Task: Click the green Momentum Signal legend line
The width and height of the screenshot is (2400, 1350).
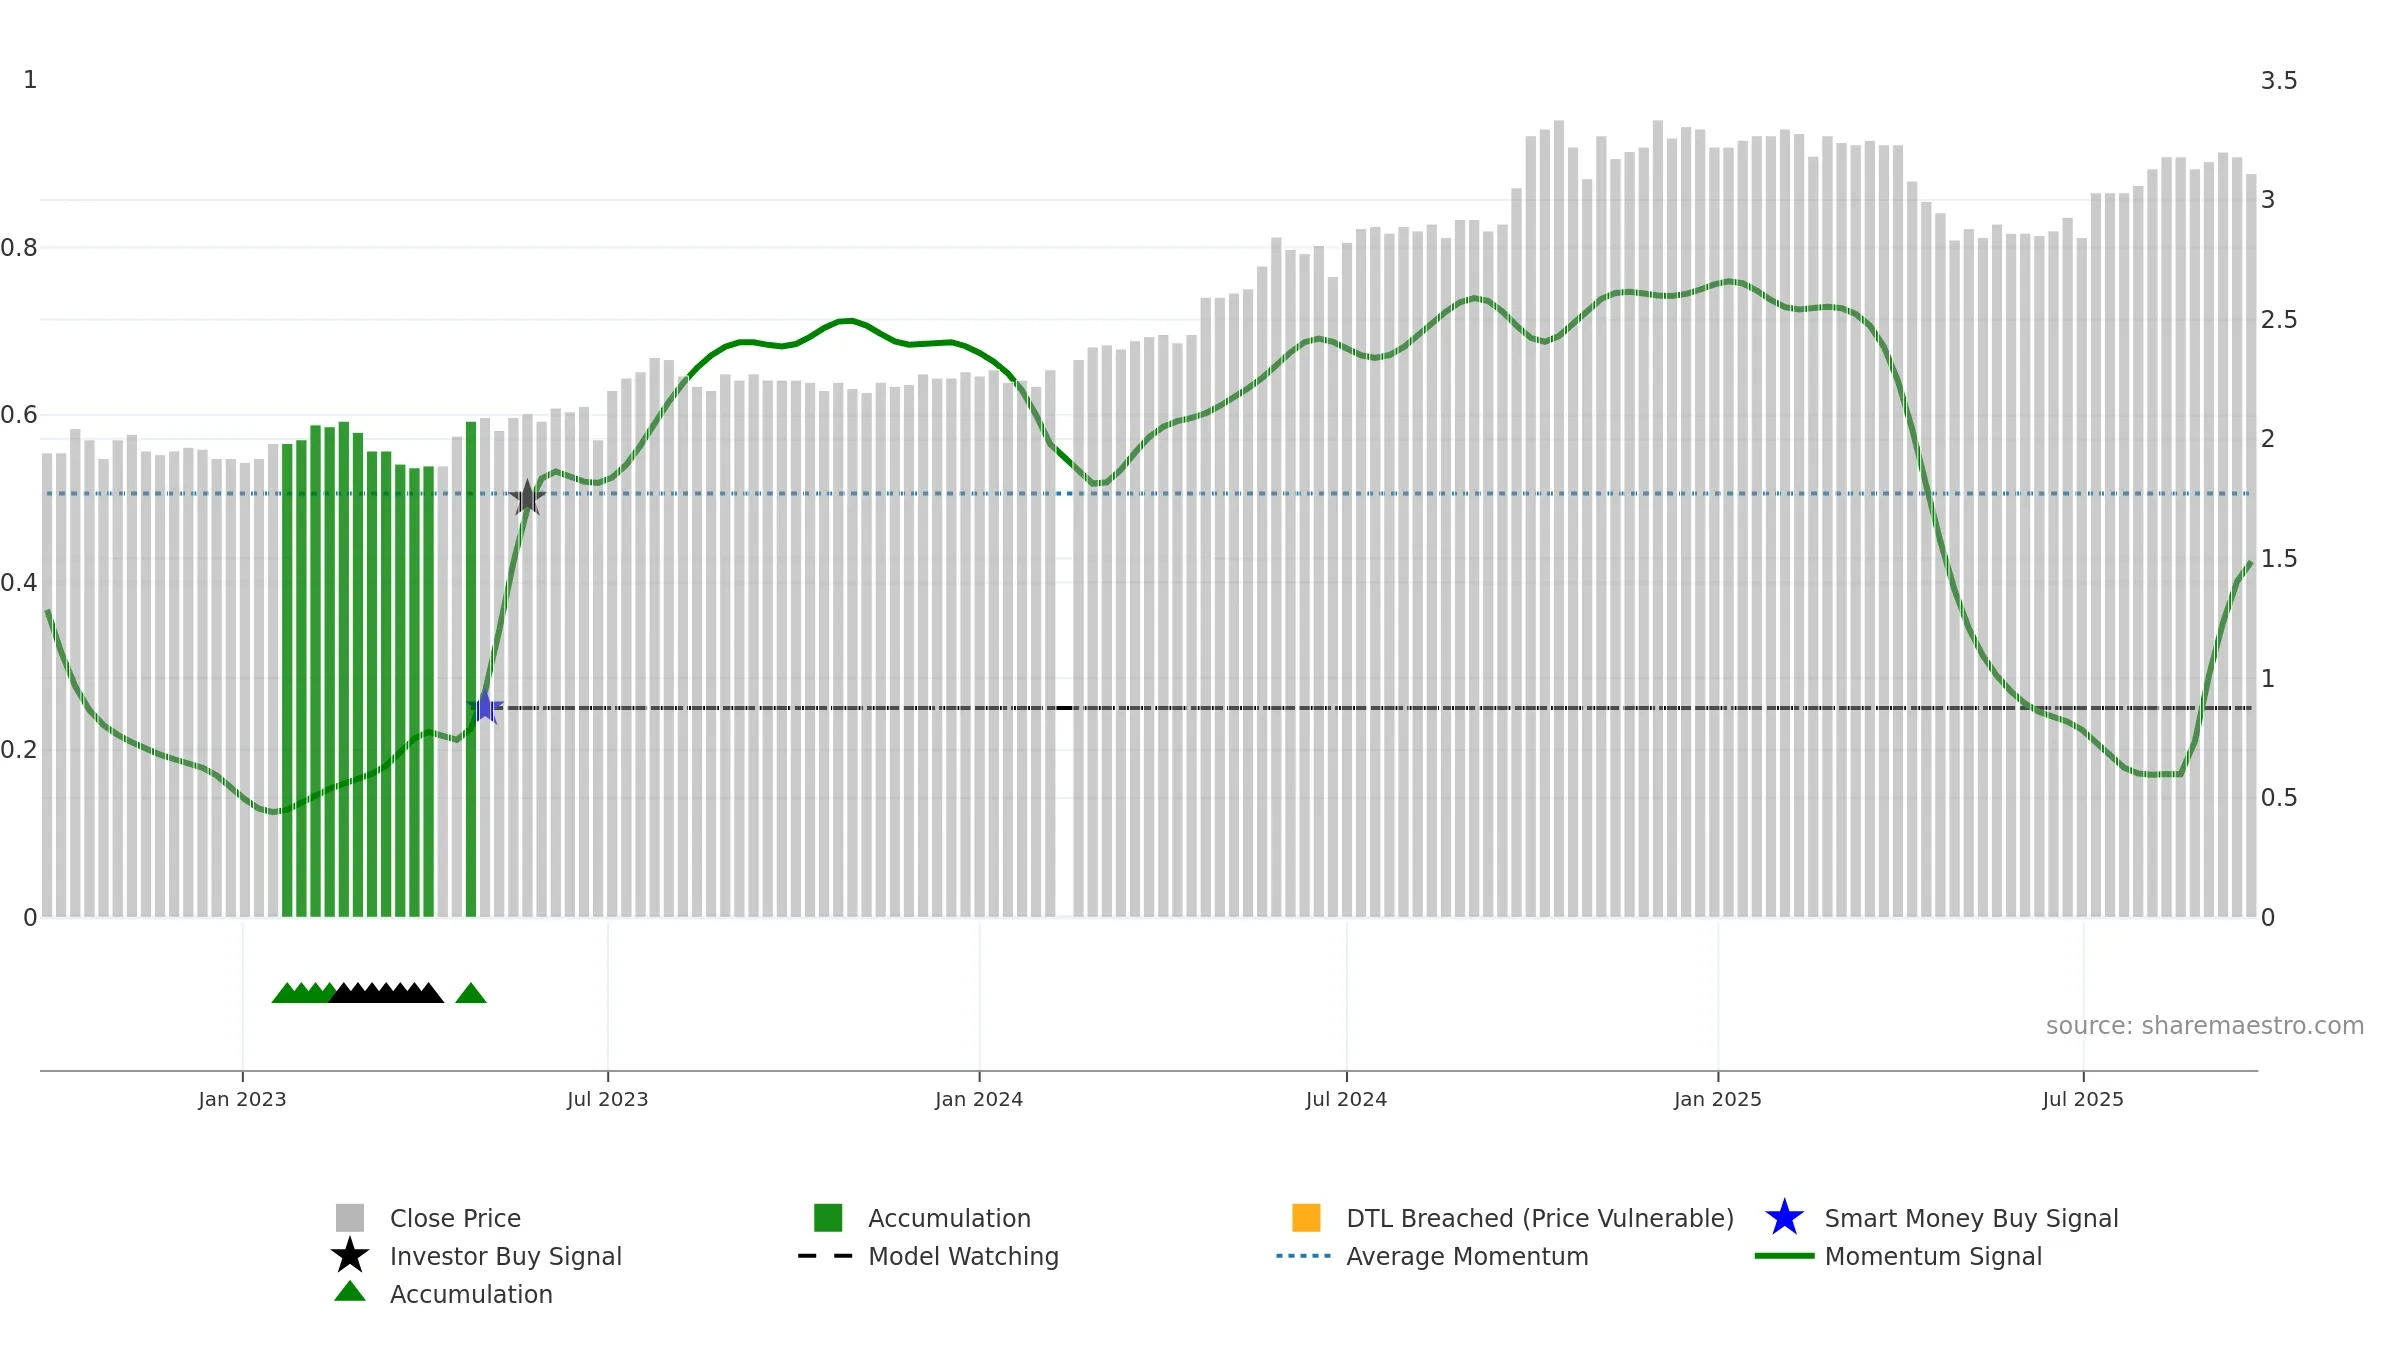Action: 1784,1256
